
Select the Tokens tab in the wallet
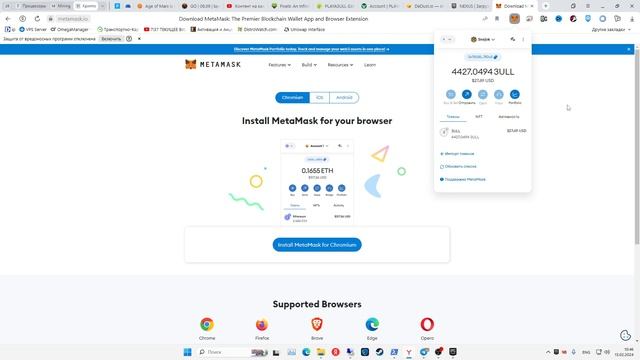click(x=453, y=117)
